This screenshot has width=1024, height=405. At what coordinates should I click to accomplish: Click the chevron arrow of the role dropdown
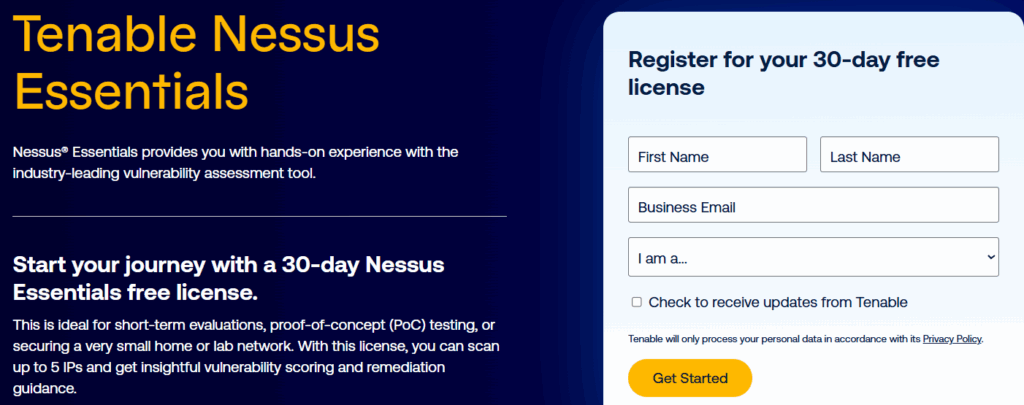coord(991,257)
